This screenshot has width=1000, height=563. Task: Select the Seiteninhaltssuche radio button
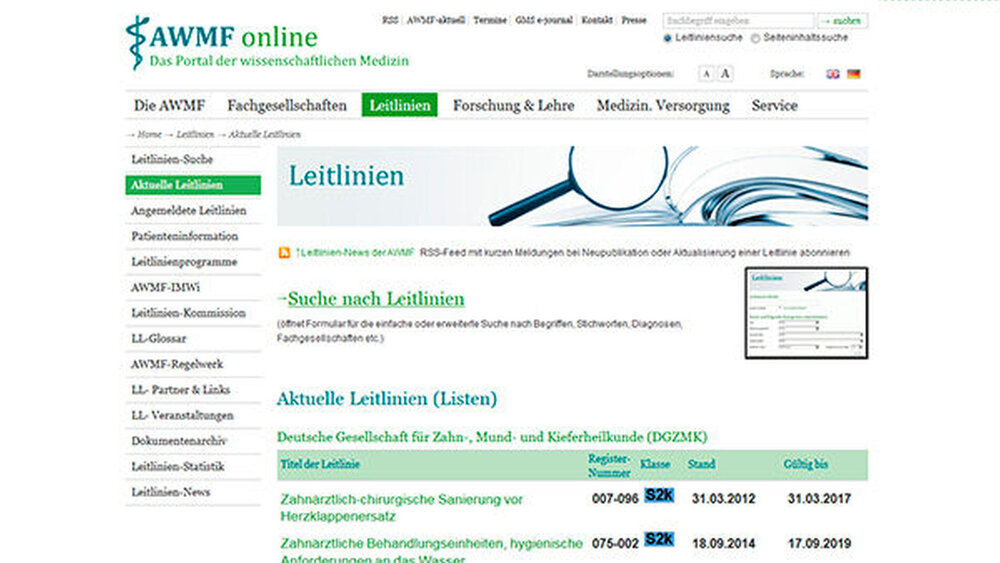(754, 38)
